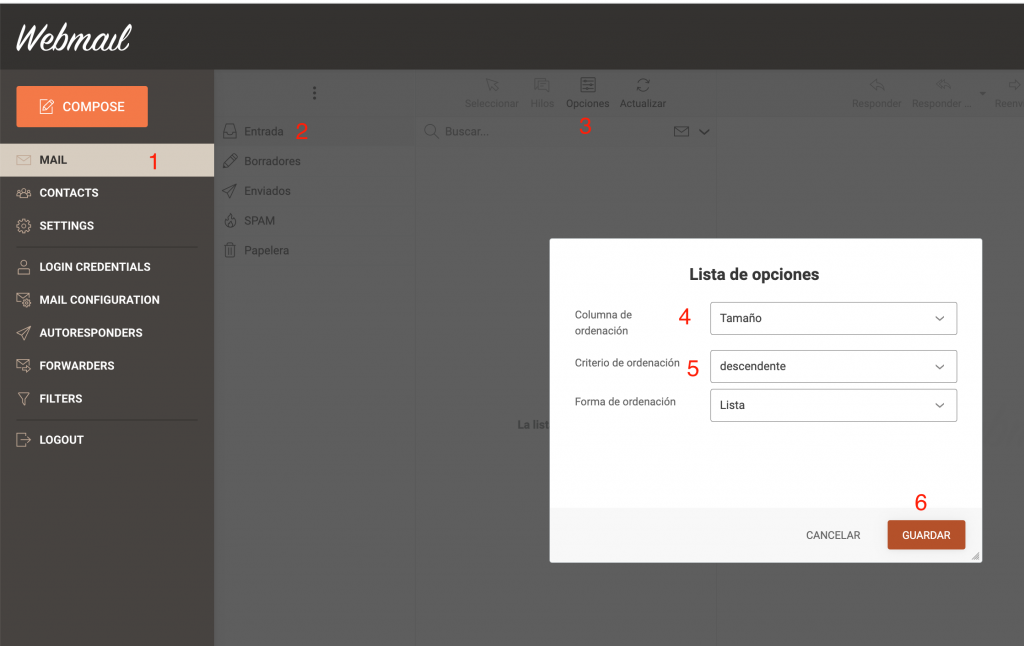Open the three-dot folder actions menu
This screenshot has height=646, width=1024.
coord(314,93)
